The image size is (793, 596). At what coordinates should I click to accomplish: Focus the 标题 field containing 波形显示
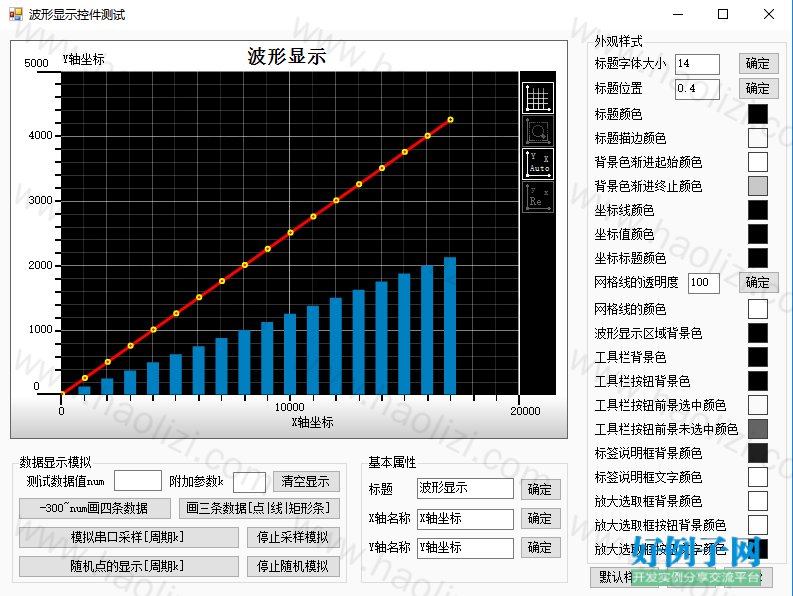pos(465,489)
